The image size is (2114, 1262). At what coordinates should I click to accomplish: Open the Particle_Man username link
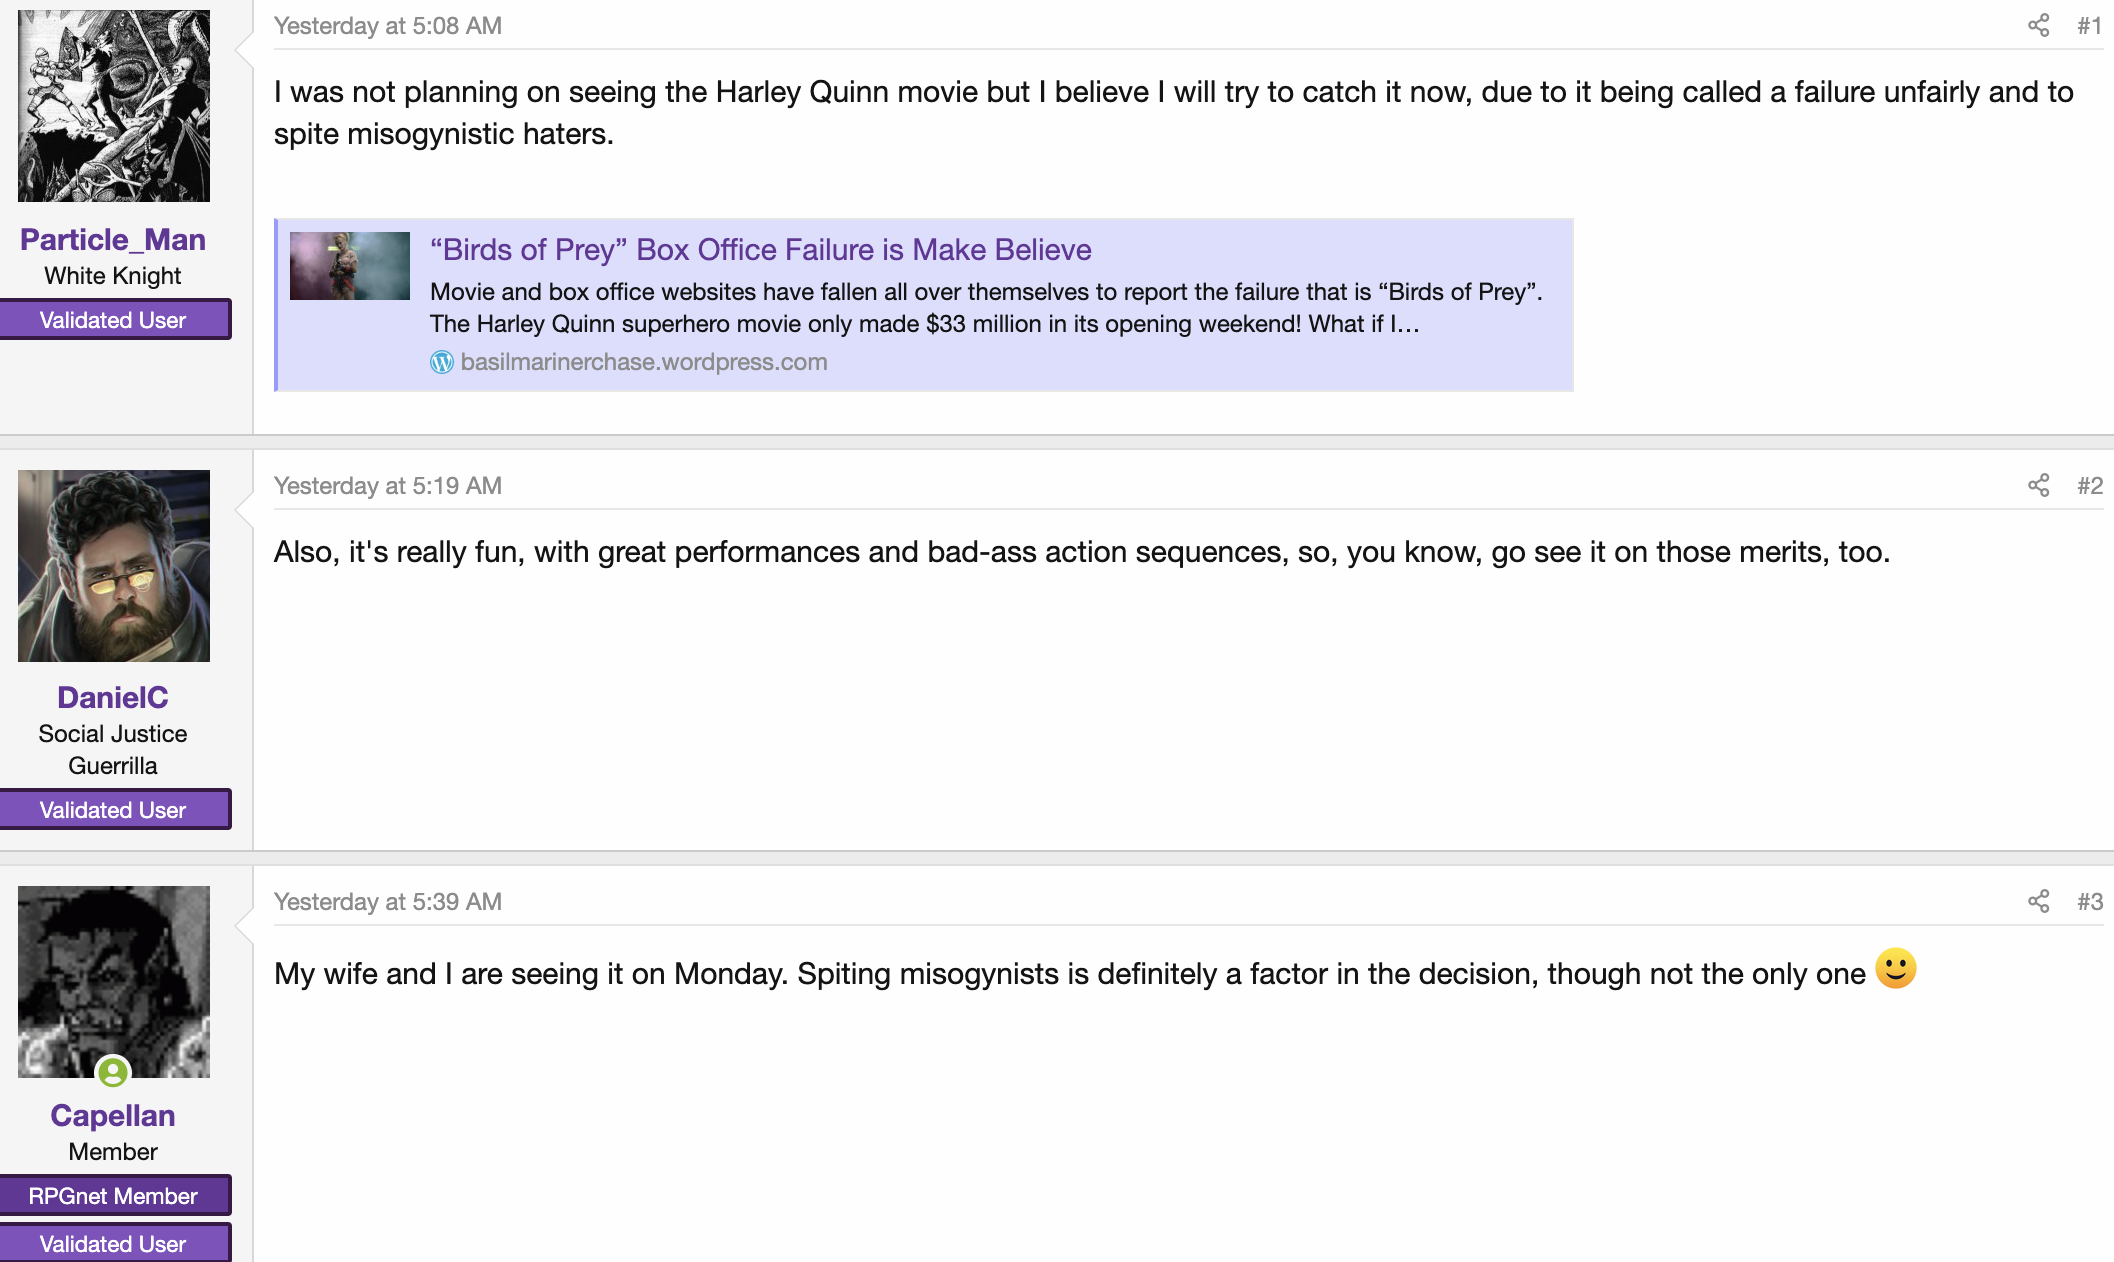click(113, 240)
